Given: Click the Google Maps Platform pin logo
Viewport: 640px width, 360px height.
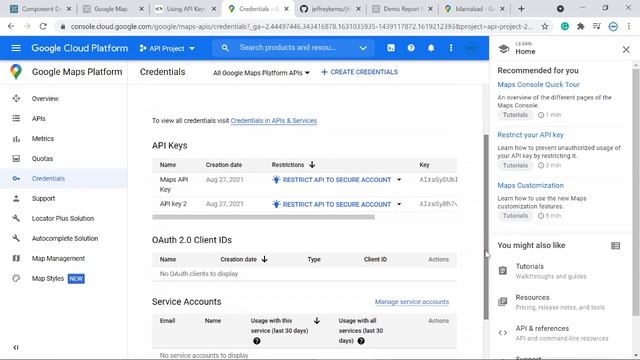Looking at the screenshot, I should pyautogui.click(x=16, y=72).
